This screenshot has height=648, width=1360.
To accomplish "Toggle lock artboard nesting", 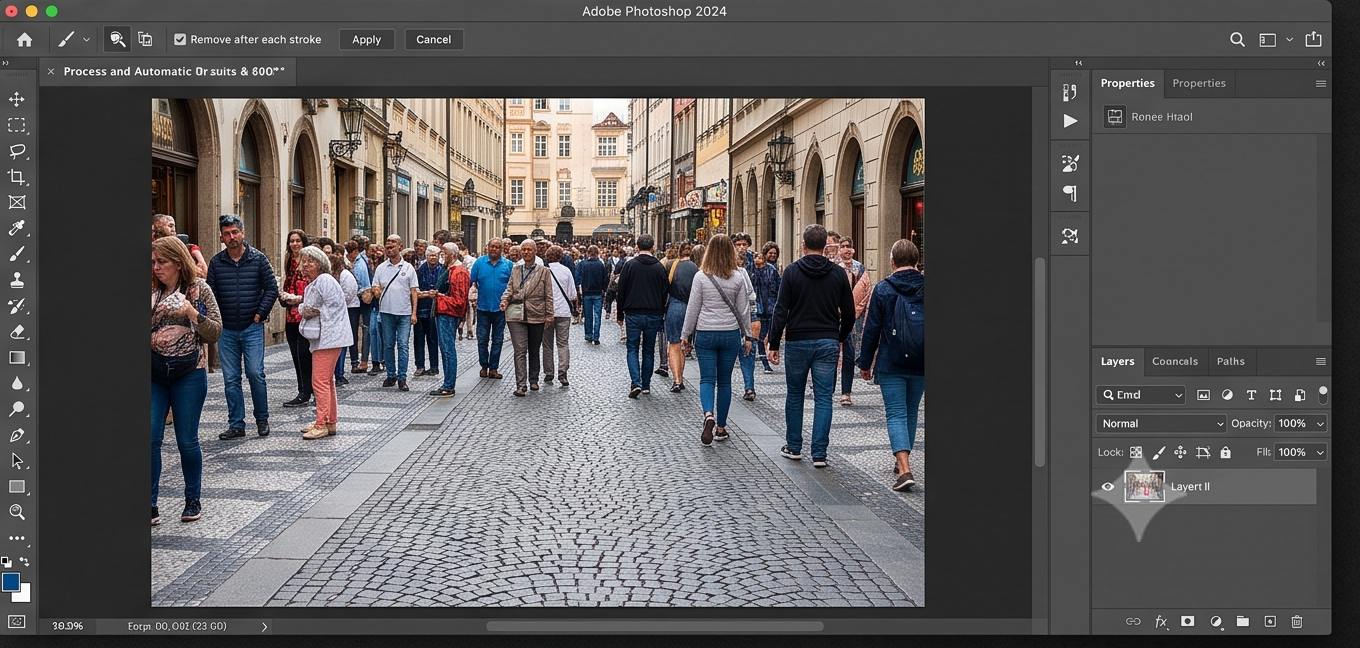I will tap(1203, 452).
